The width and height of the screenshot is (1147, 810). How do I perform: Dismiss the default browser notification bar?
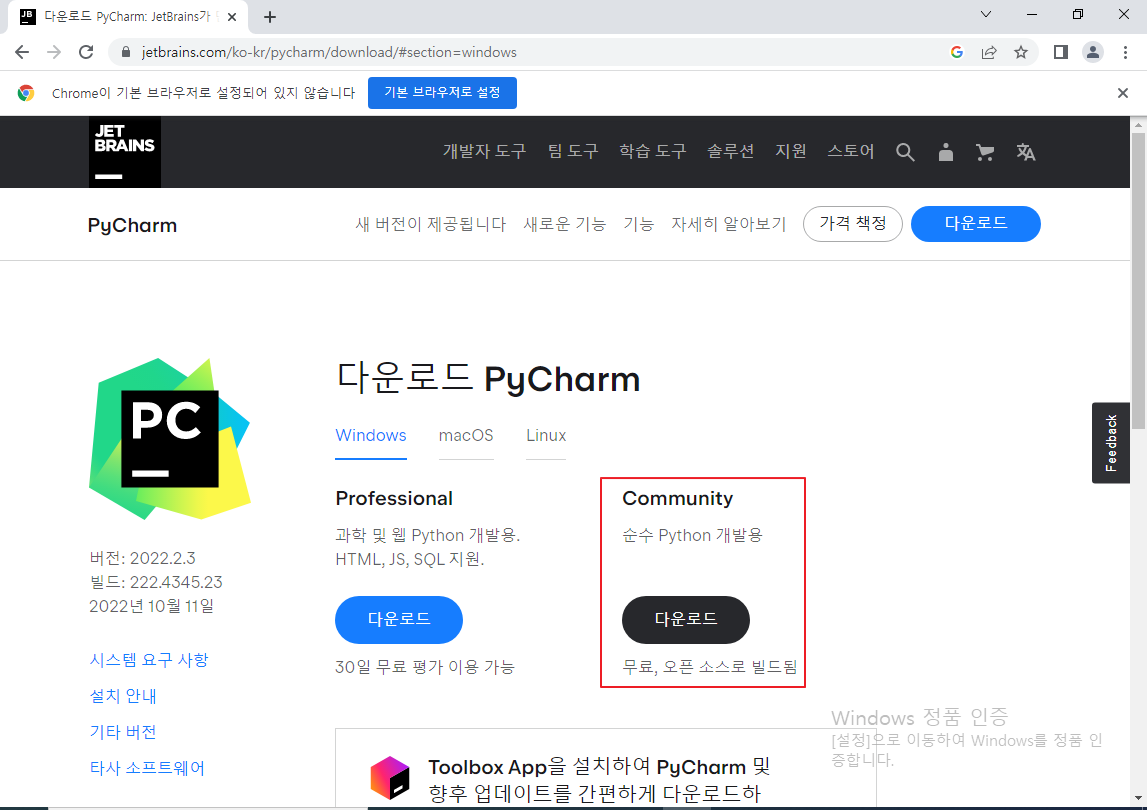[1123, 93]
